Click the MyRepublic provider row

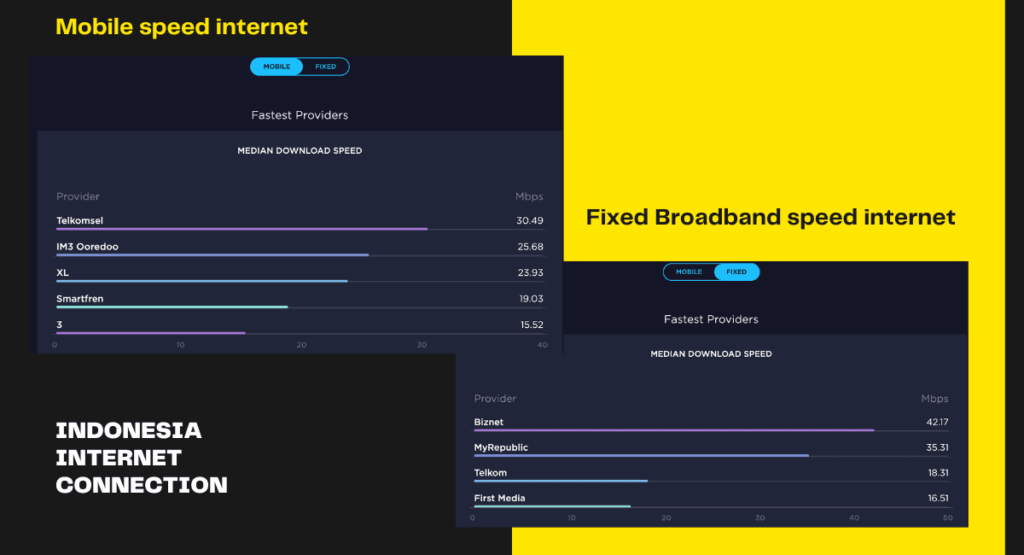pos(711,449)
